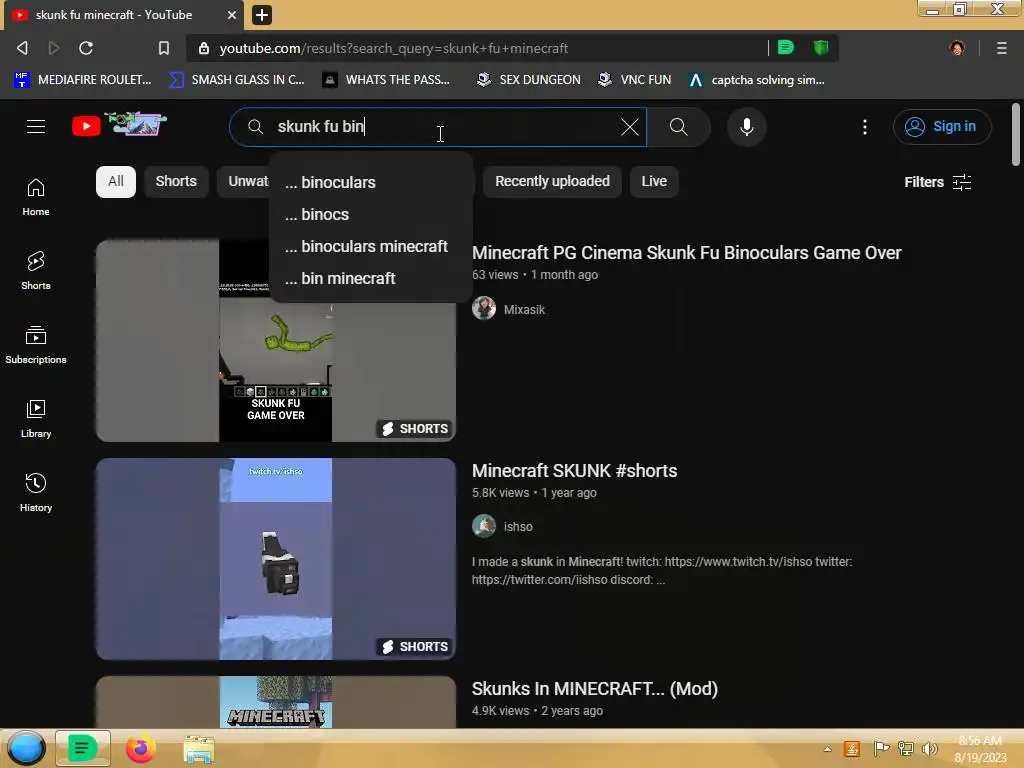This screenshot has height=768, width=1024.
Task: Start voice search with the microphone icon
Action: (746, 127)
